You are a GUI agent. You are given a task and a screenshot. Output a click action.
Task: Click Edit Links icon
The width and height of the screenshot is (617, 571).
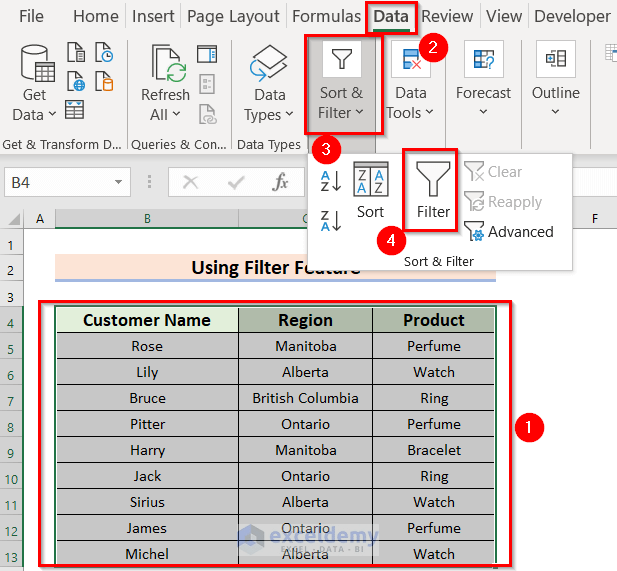click(x=207, y=114)
